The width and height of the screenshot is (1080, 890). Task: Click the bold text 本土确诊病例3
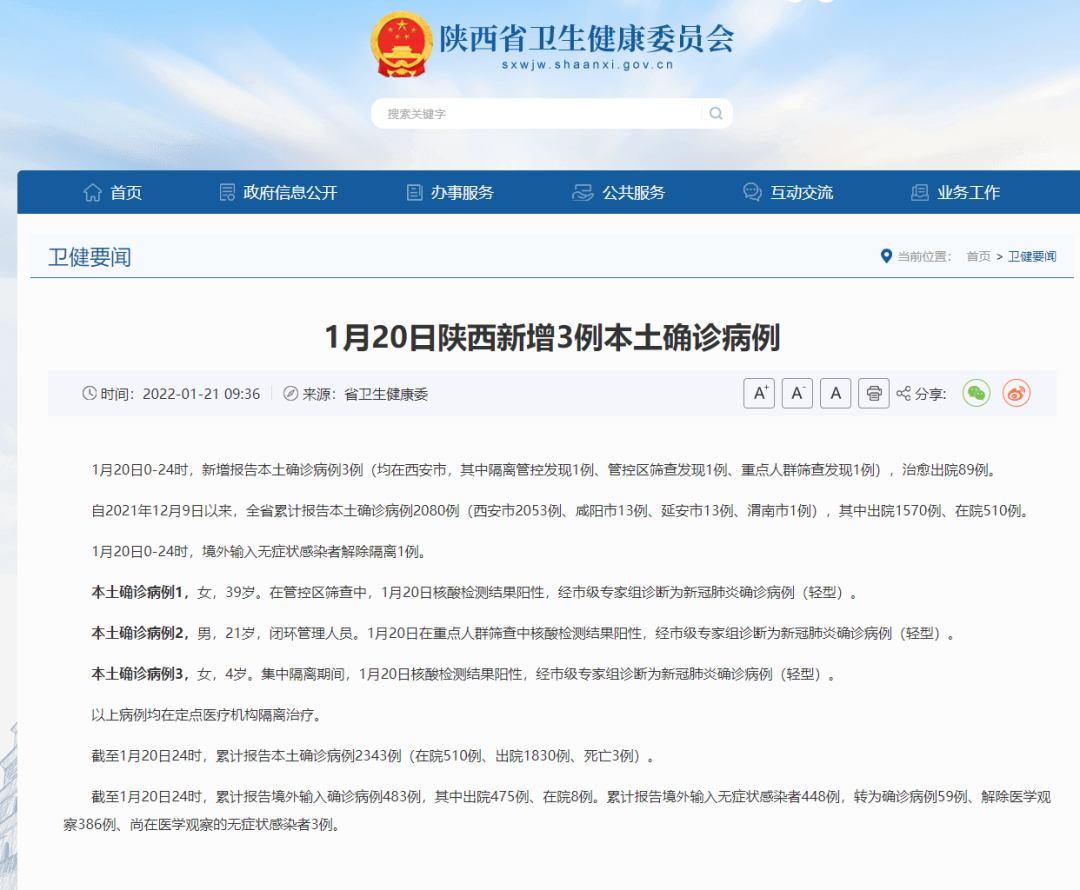137,674
